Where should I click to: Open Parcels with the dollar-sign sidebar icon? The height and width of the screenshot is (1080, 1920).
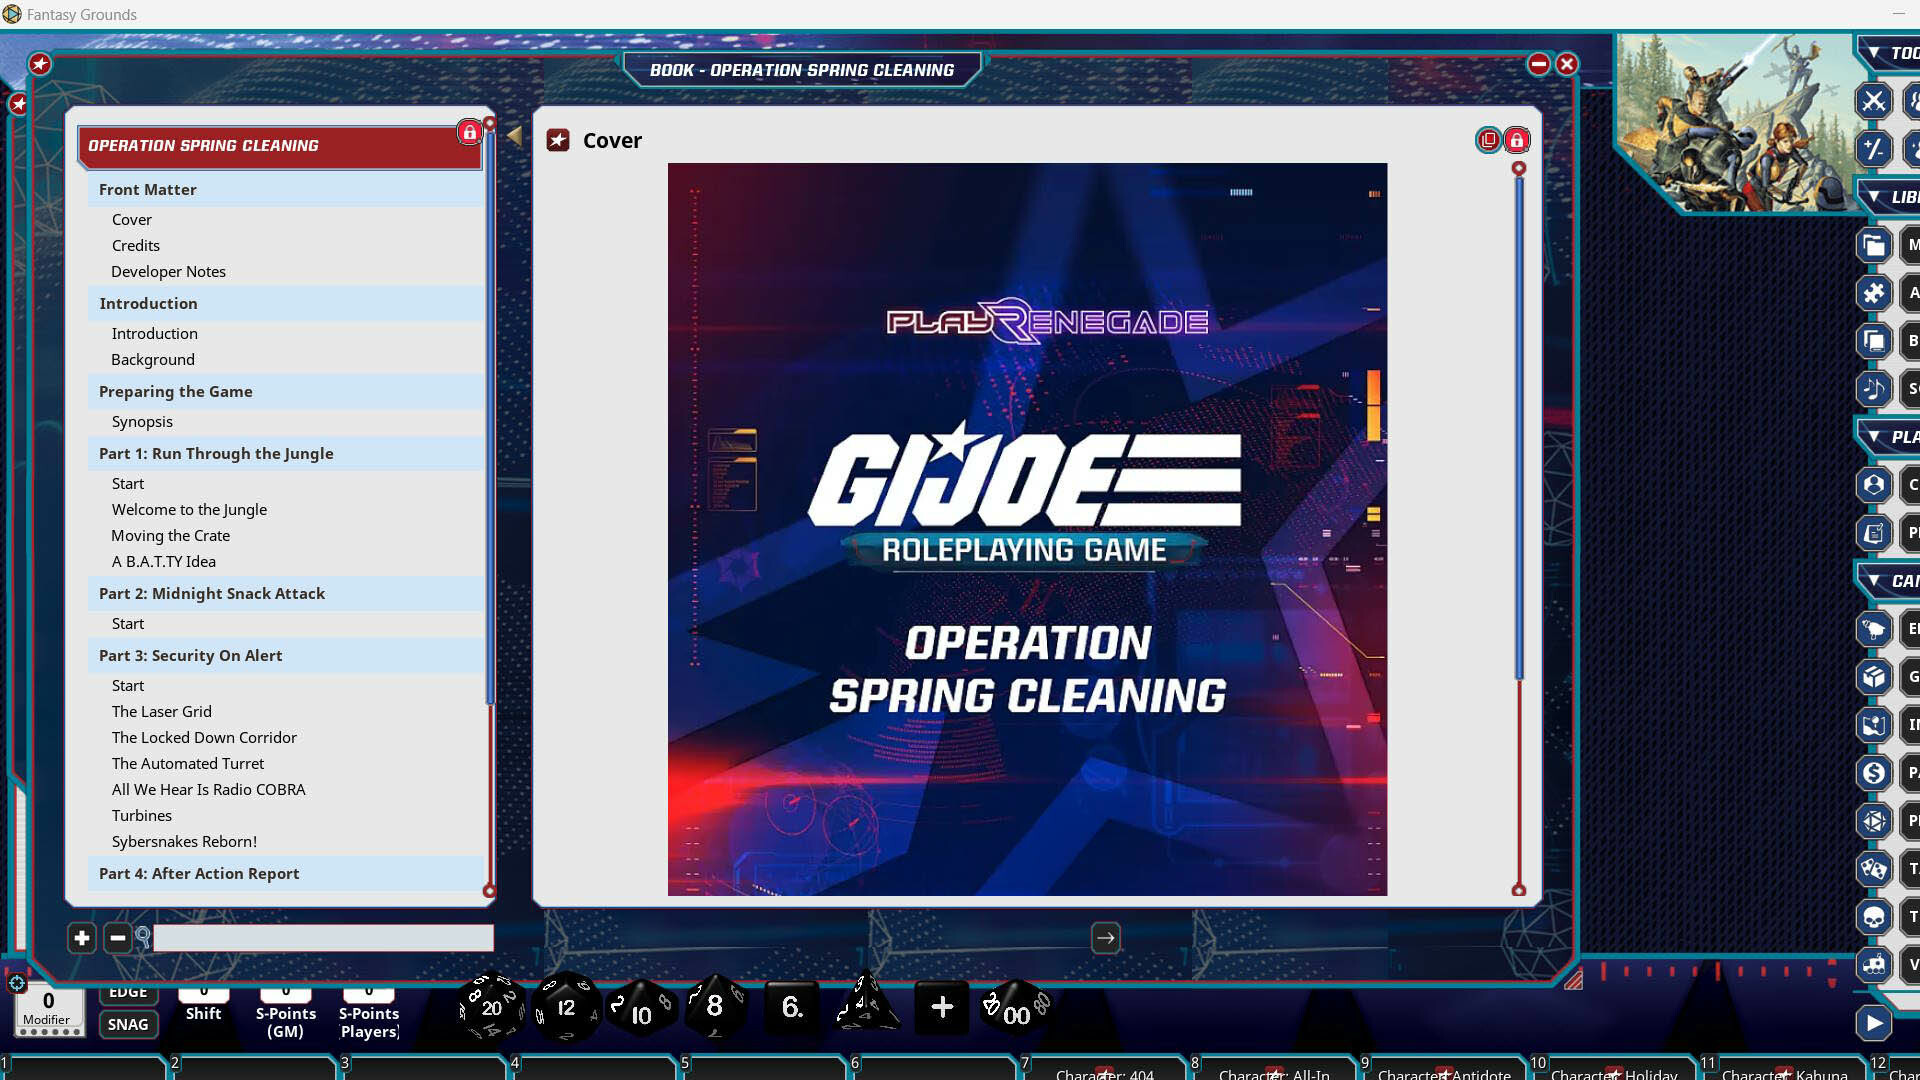coord(1874,773)
